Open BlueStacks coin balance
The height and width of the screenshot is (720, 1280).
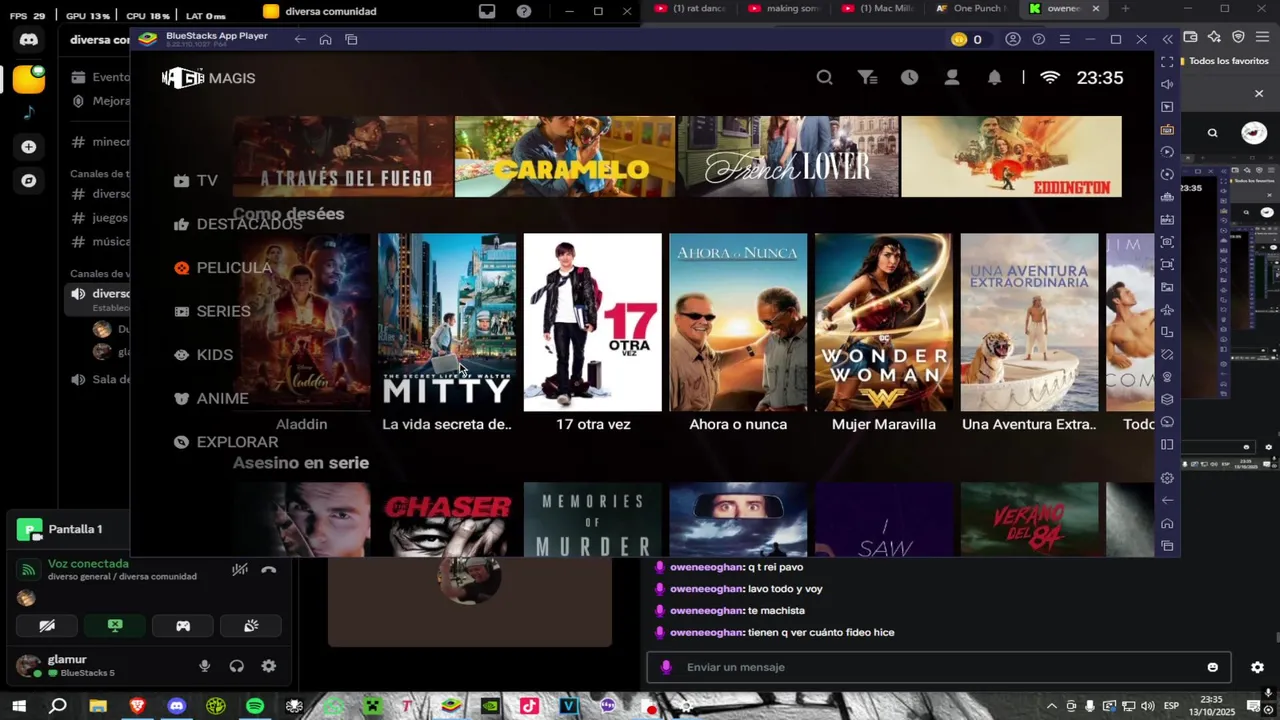[x=966, y=39]
